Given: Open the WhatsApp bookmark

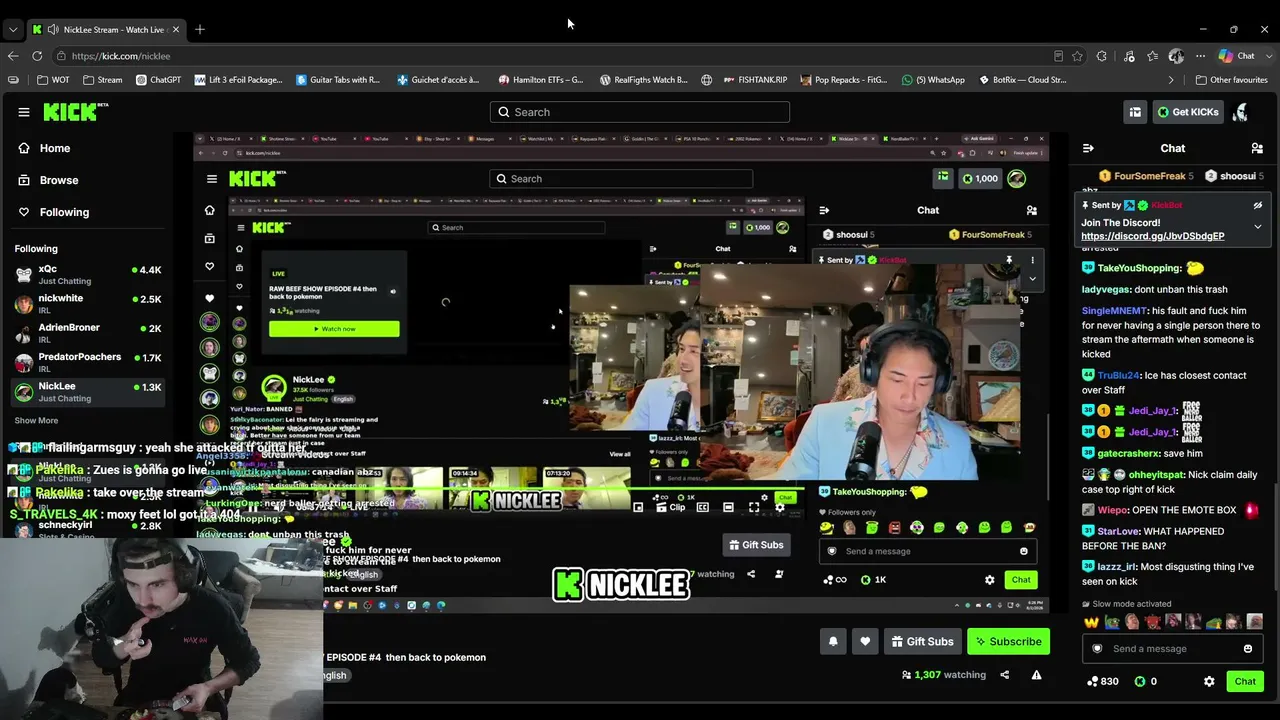Looking at the screenshot, I should [x=933, y=80].
